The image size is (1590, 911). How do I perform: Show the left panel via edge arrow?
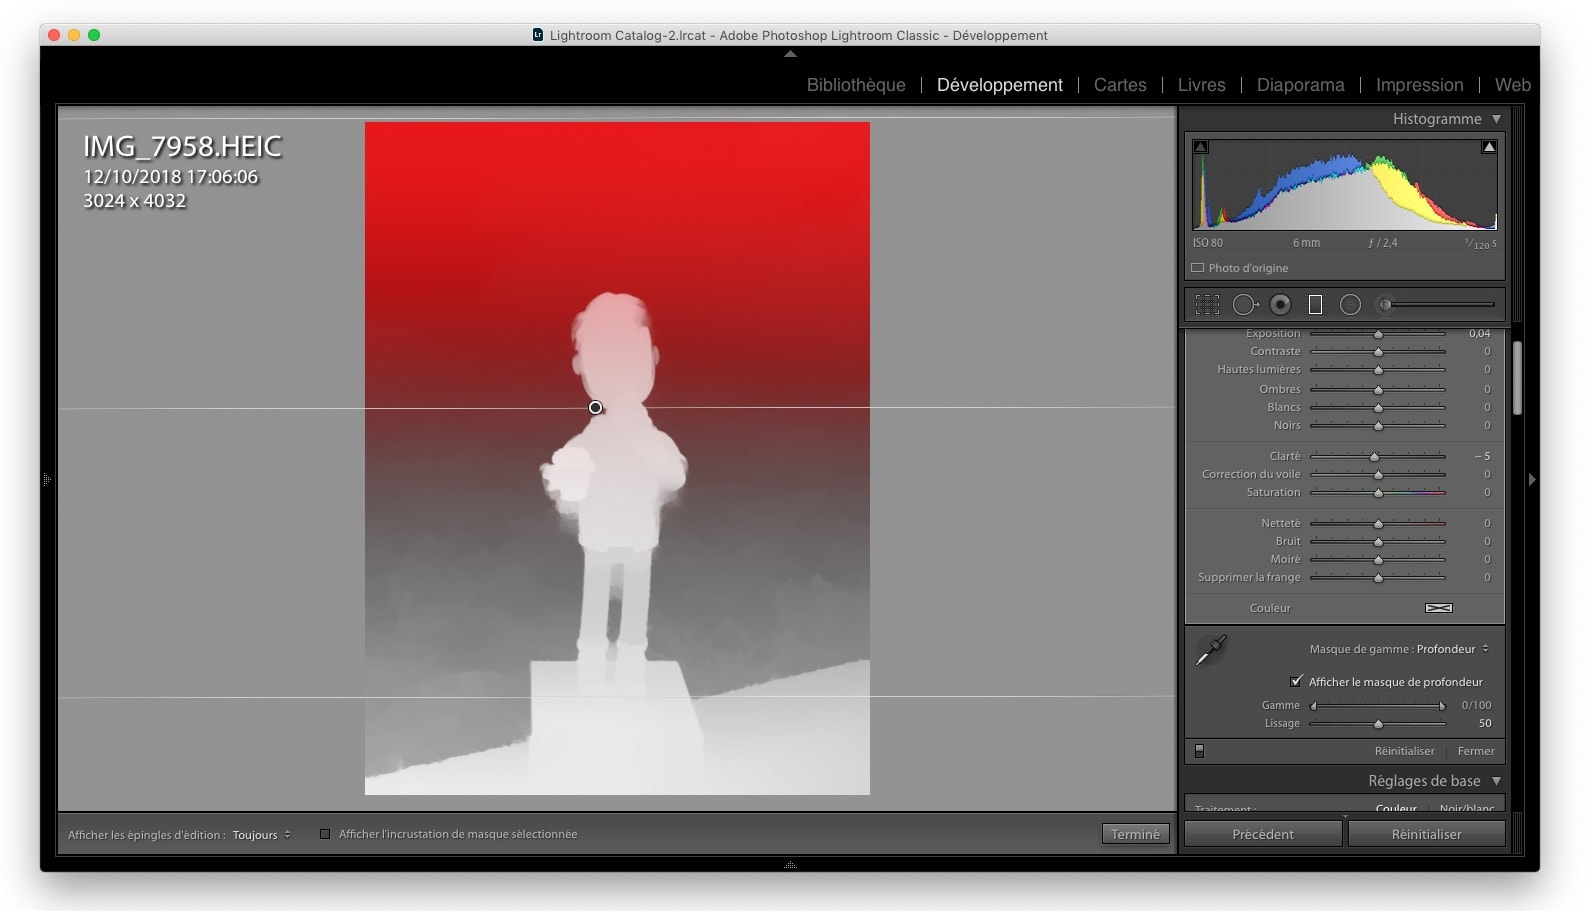click(x=47, y=480)
